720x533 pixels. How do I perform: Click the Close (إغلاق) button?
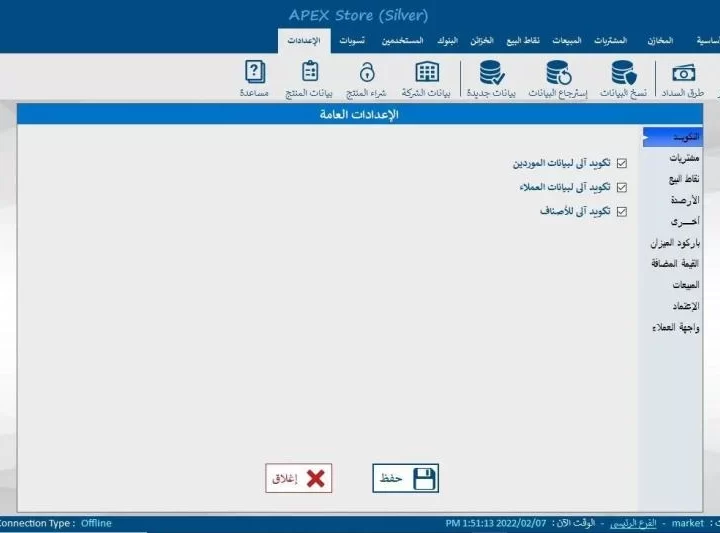[x=298, y=478]
